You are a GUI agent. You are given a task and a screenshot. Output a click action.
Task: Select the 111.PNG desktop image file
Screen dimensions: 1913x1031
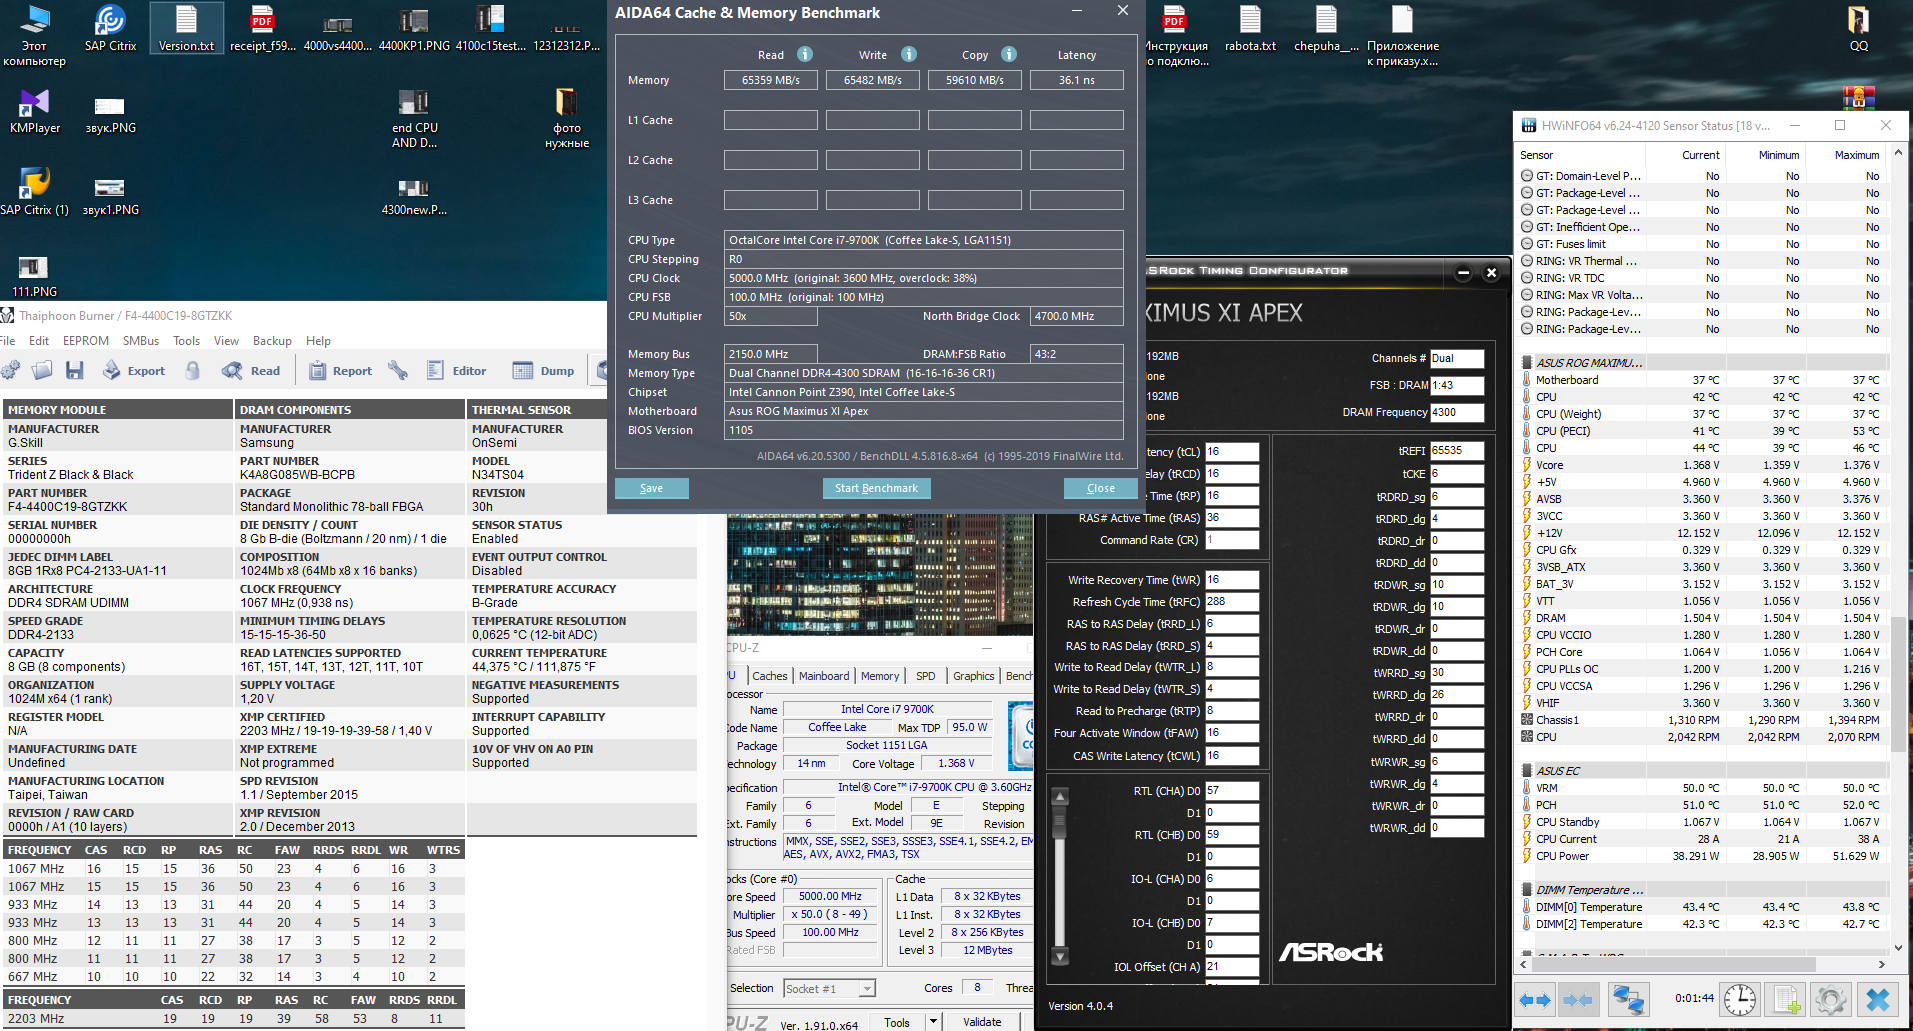[34, 275]
